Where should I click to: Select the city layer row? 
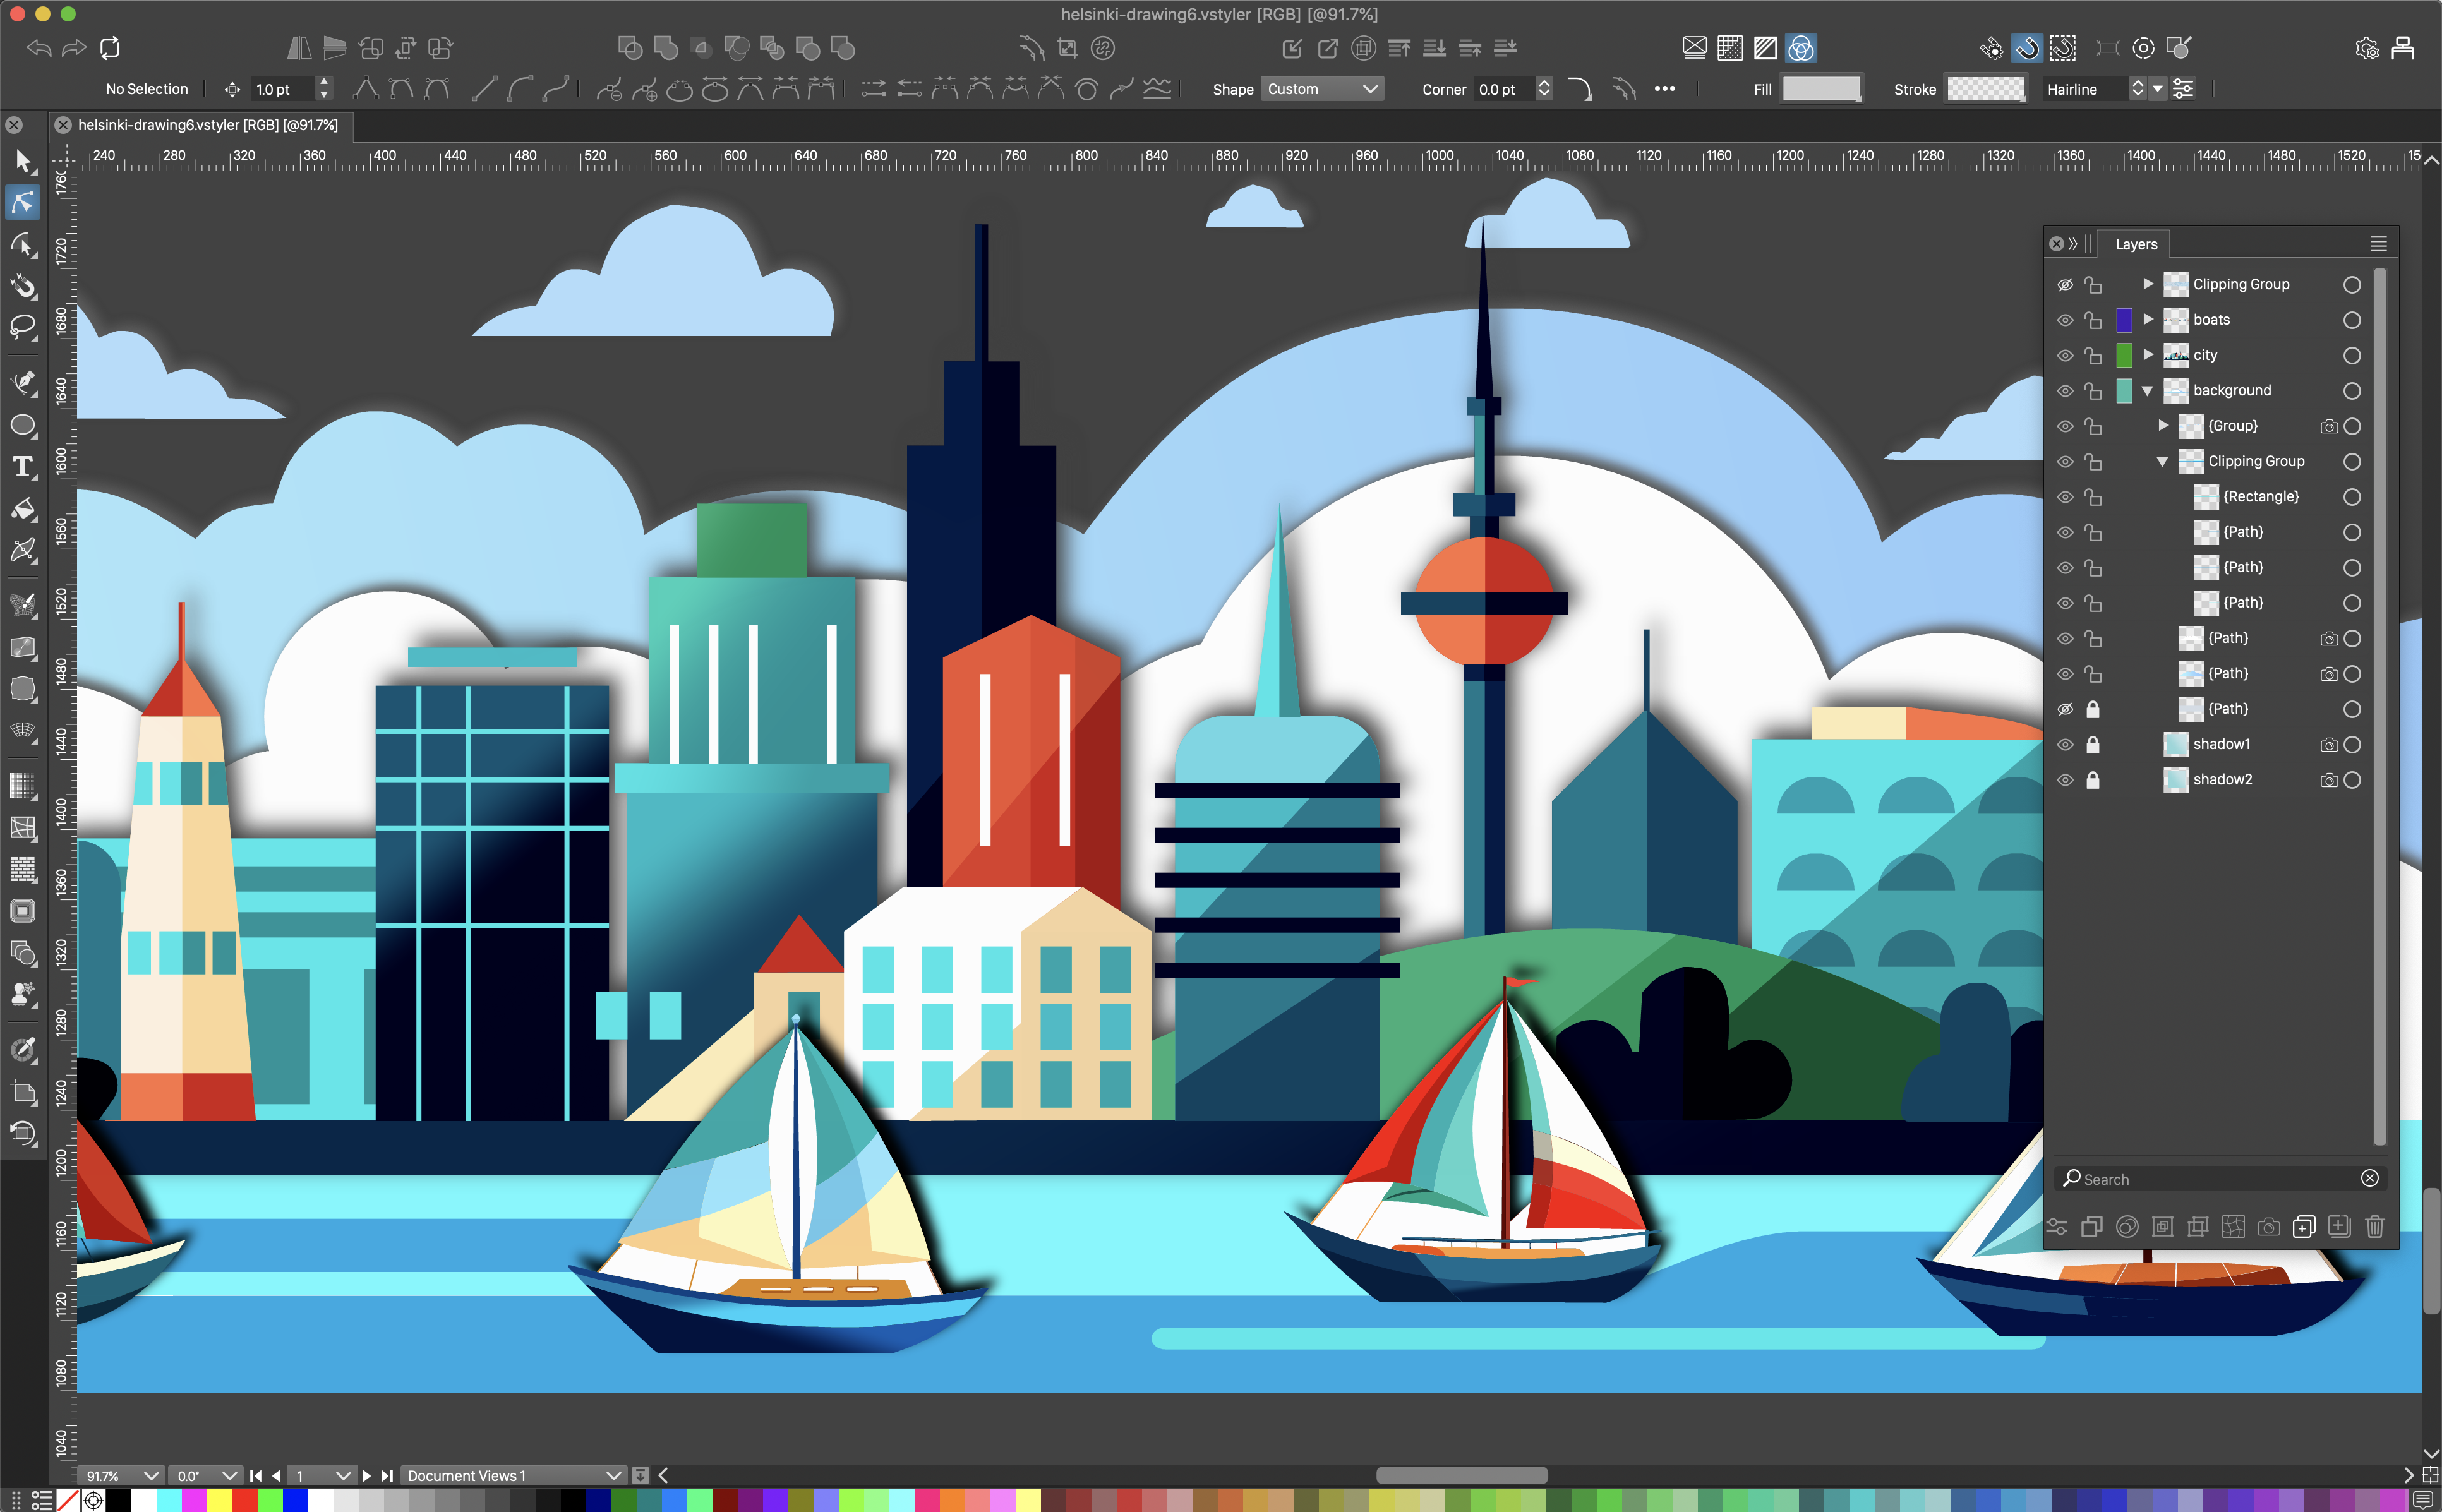coord(2210,355)
